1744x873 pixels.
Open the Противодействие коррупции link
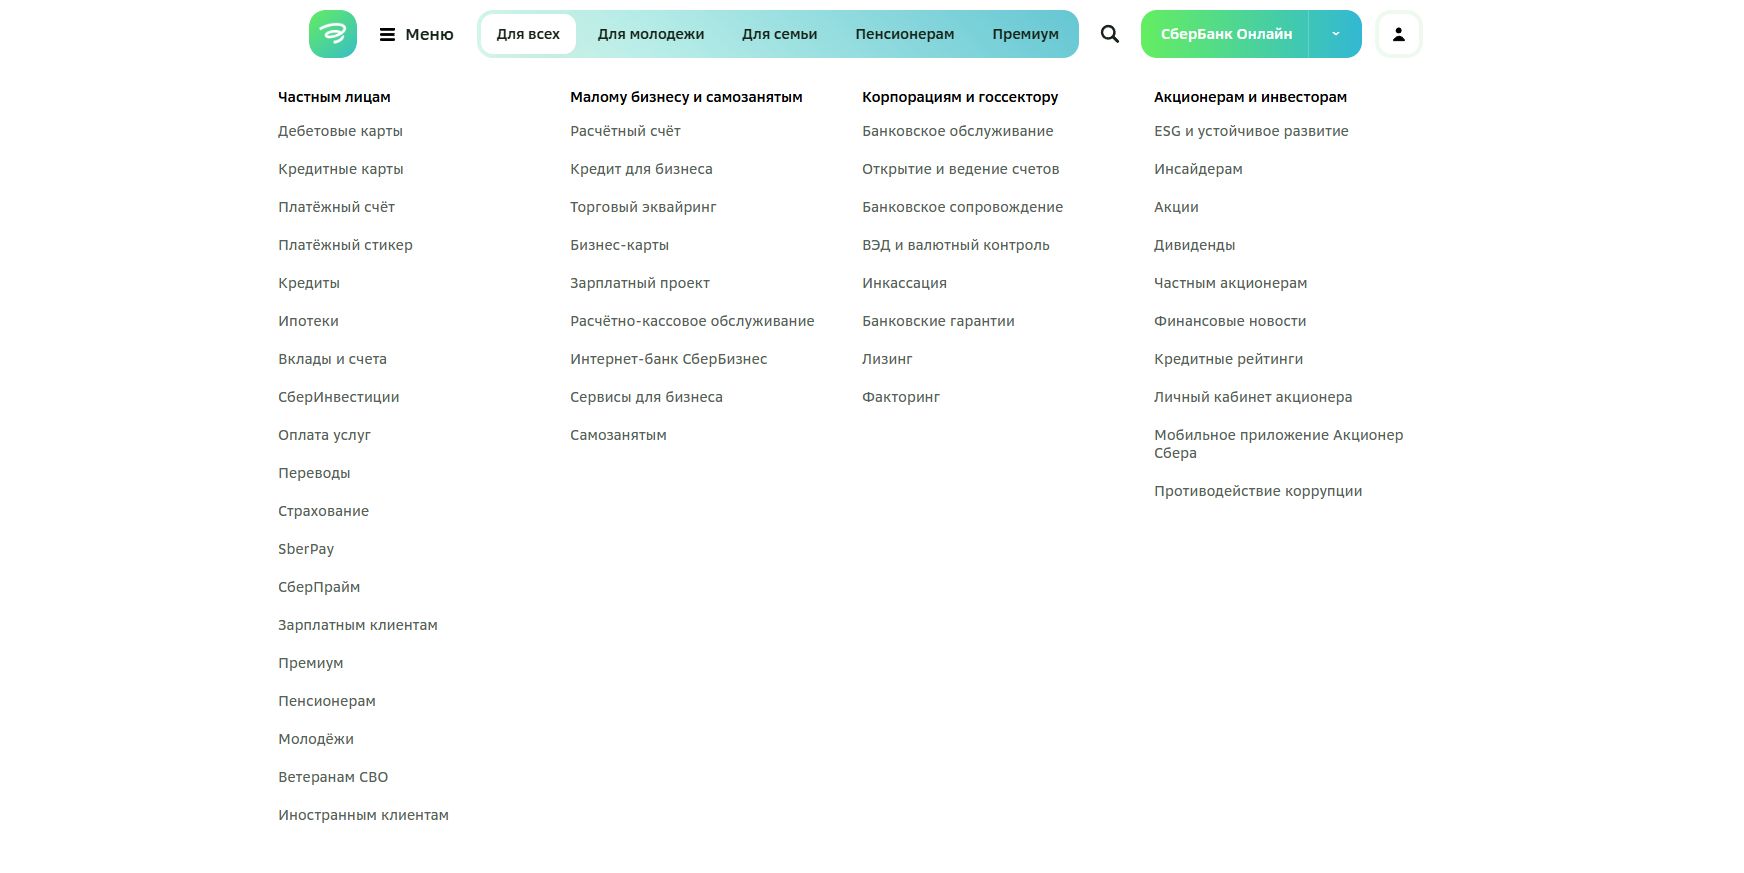tap(1257, 491)
